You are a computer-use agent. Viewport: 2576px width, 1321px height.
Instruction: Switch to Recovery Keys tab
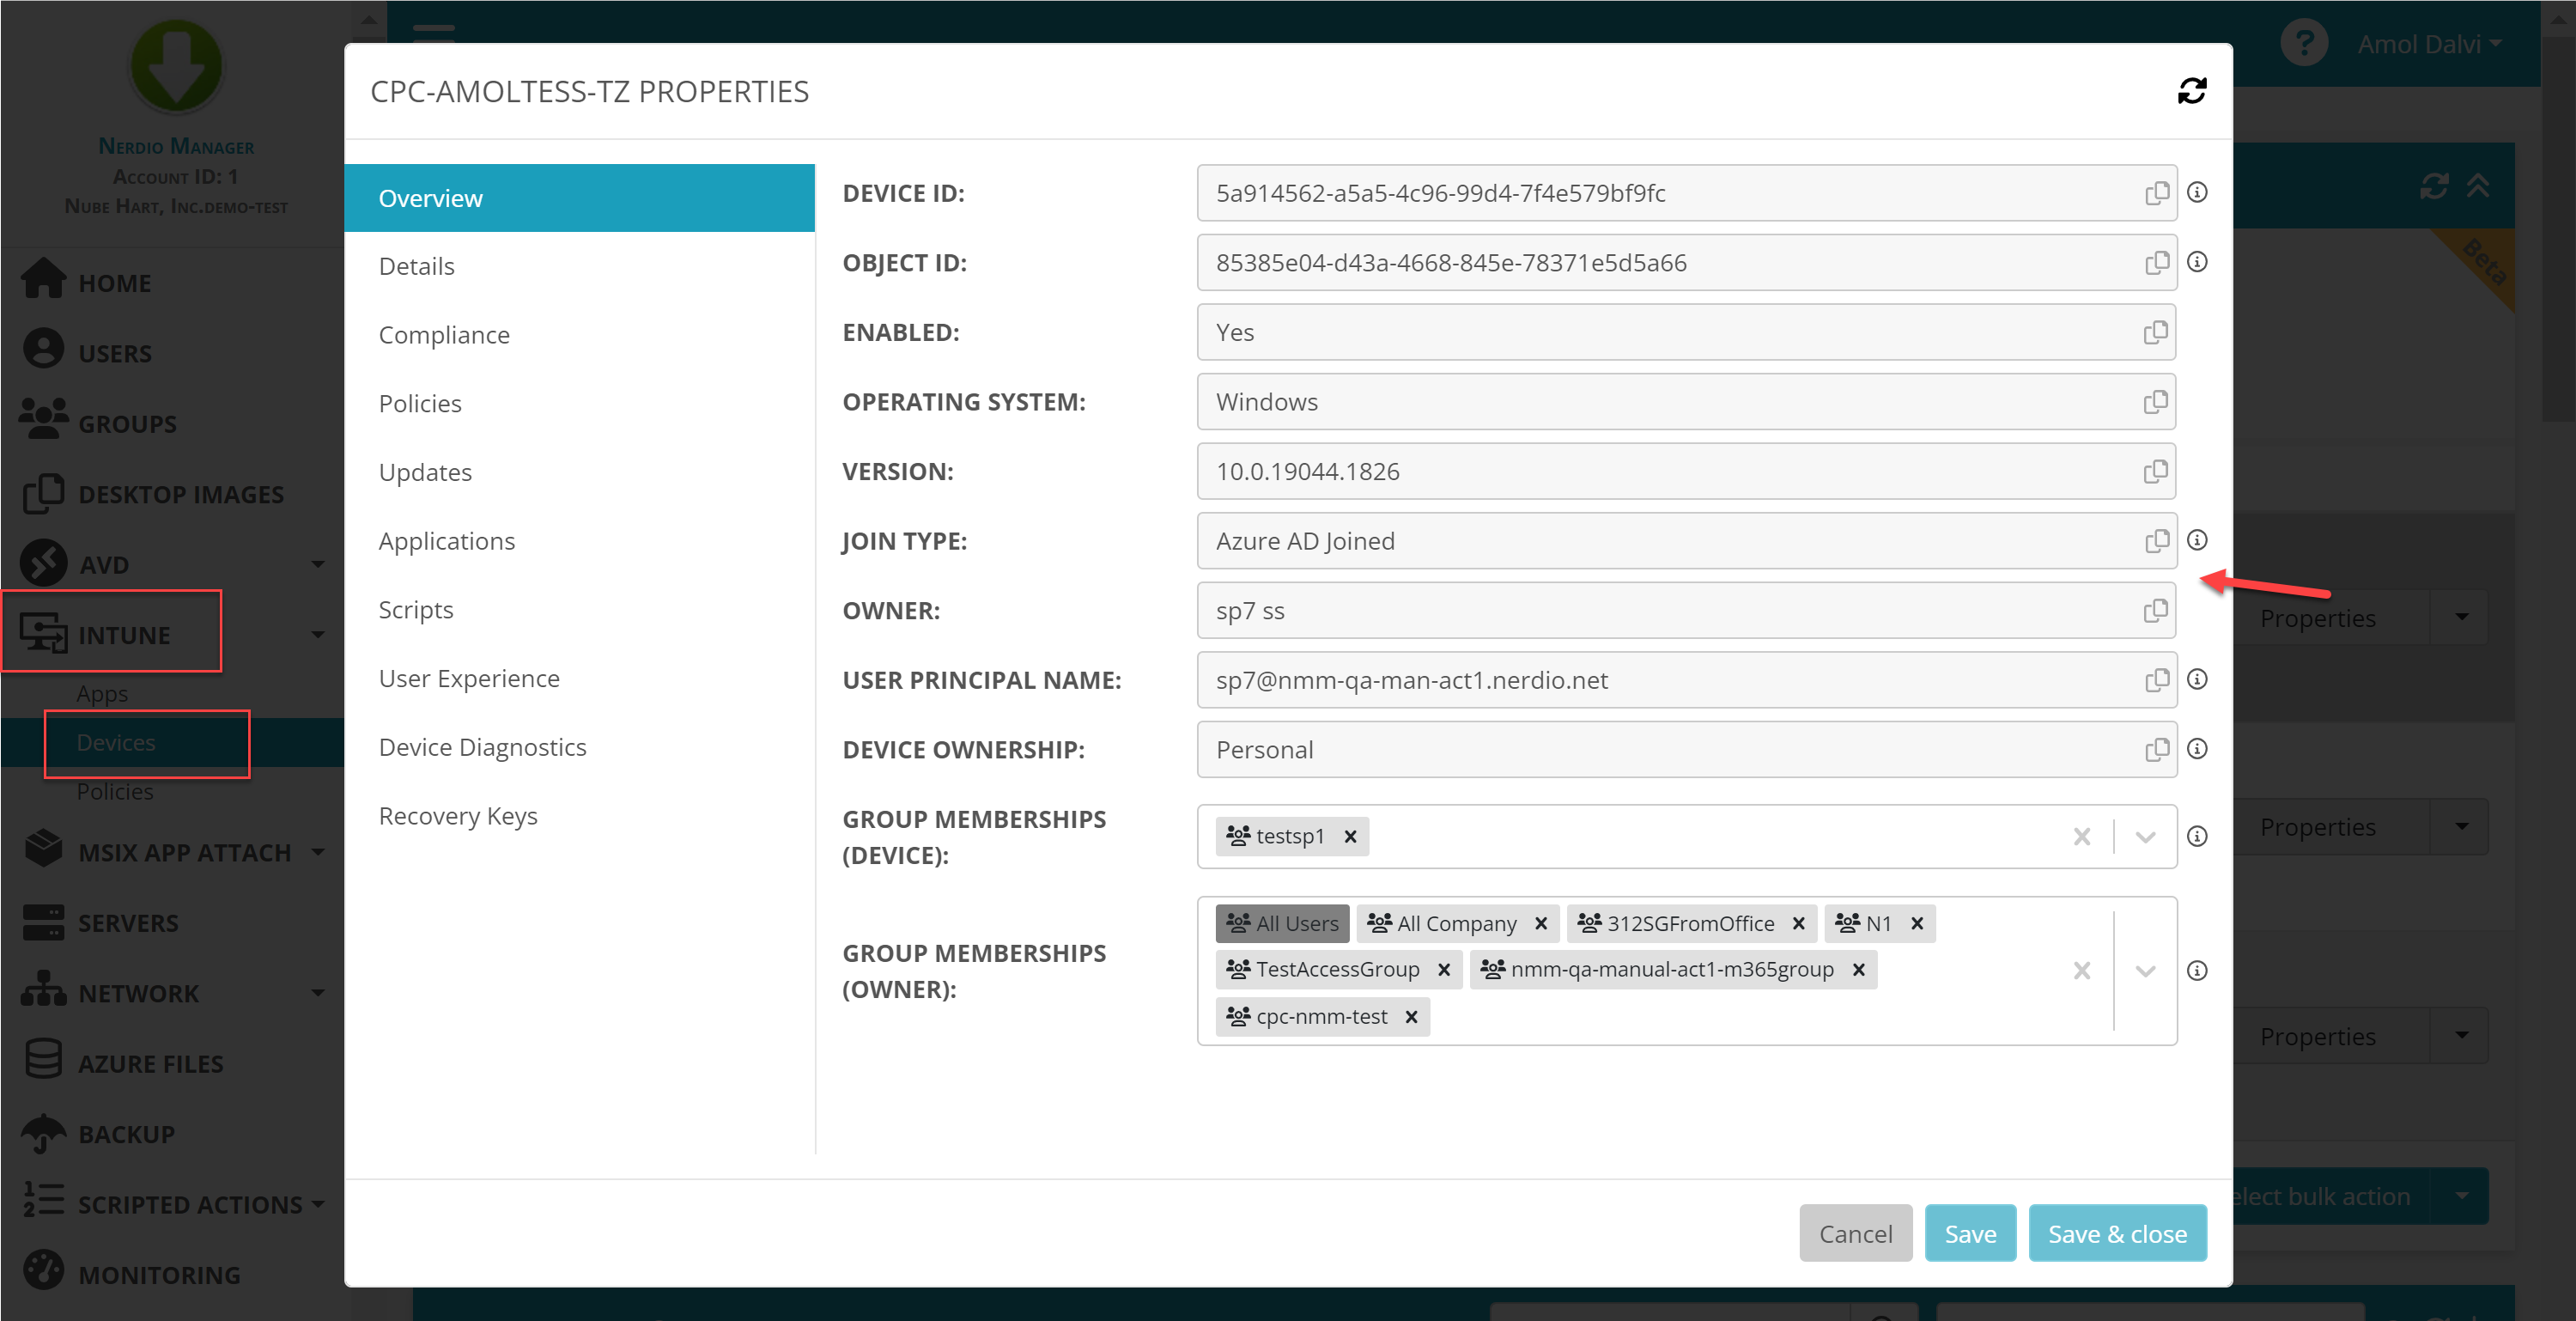458,816
